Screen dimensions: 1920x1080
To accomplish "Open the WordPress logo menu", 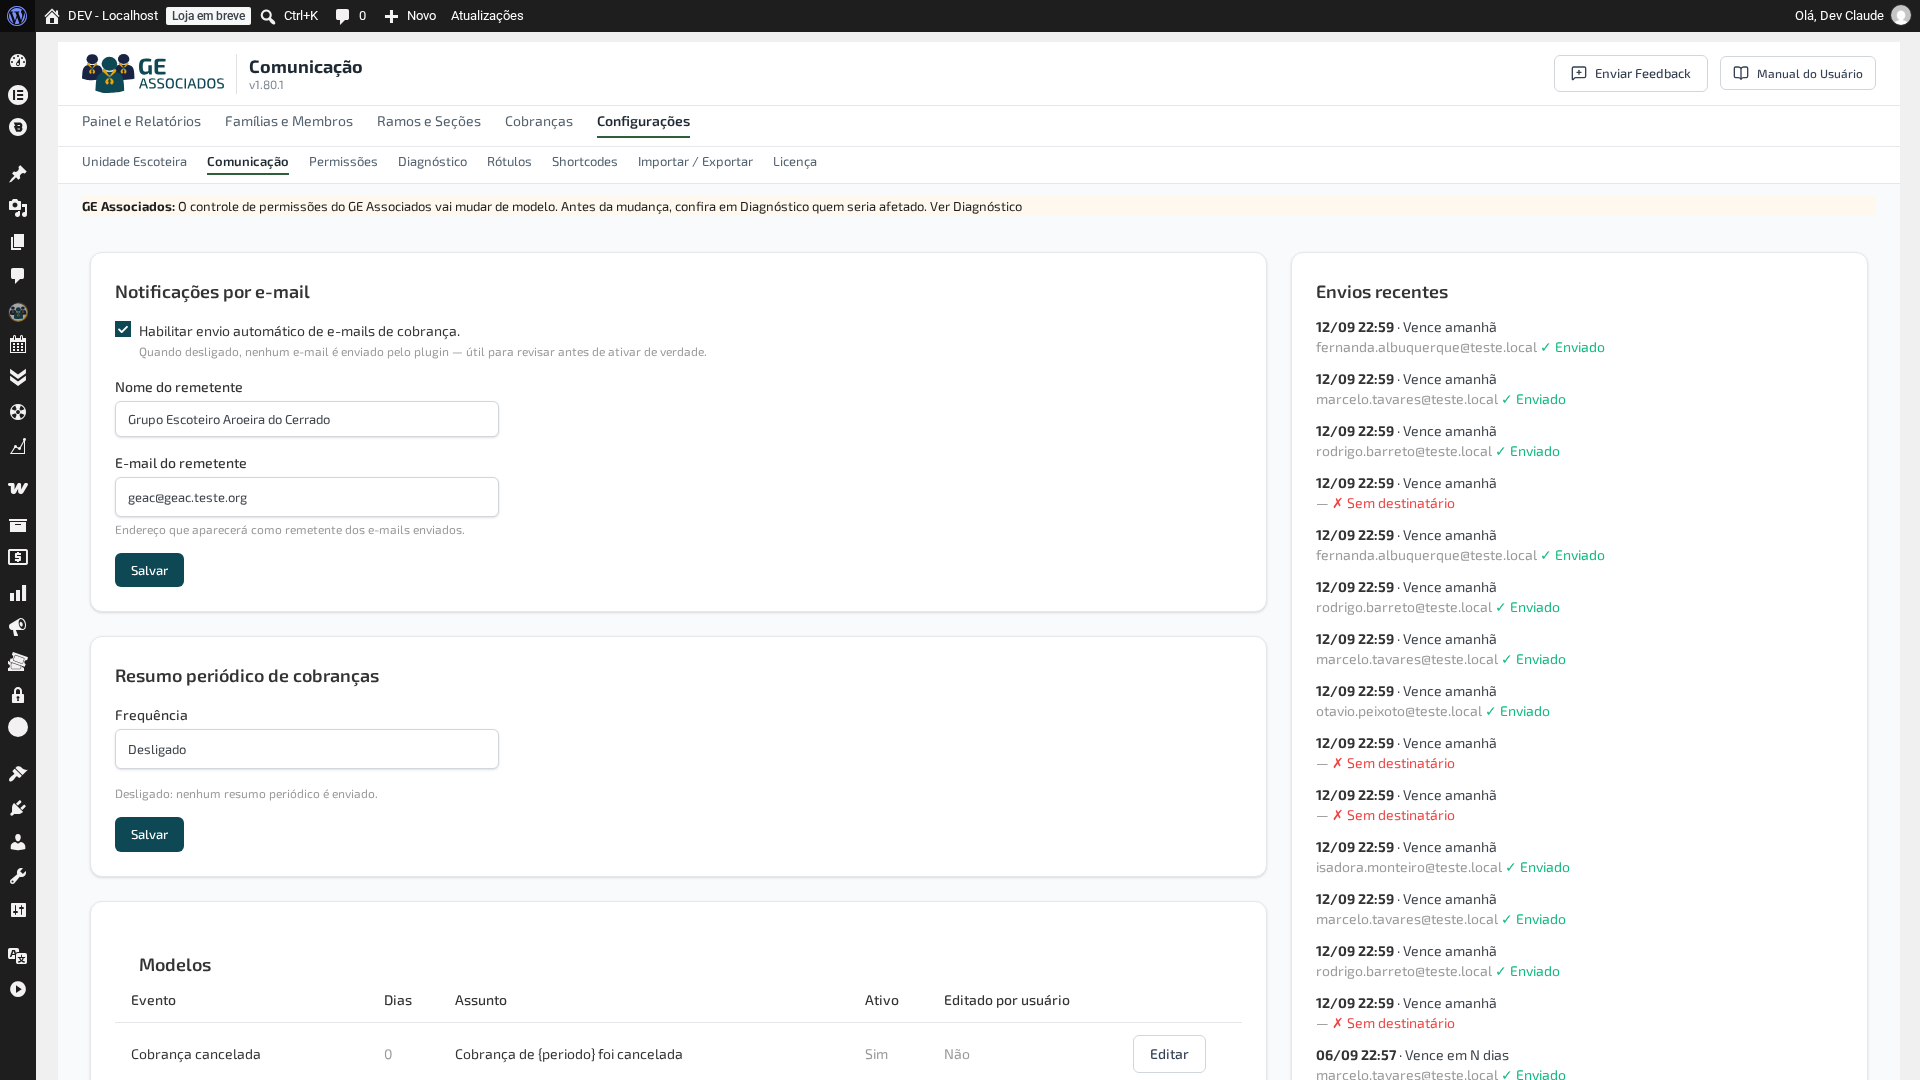I will [17, 16].
